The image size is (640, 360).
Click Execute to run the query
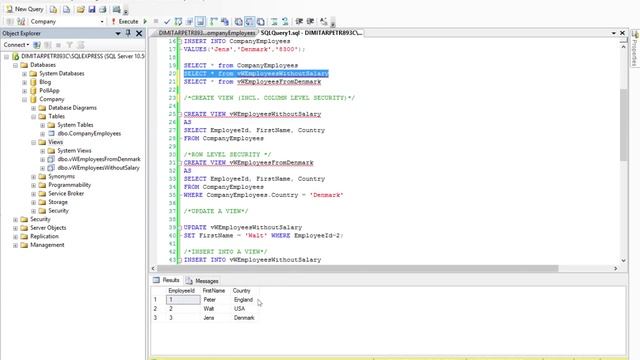tap(124, 21)
